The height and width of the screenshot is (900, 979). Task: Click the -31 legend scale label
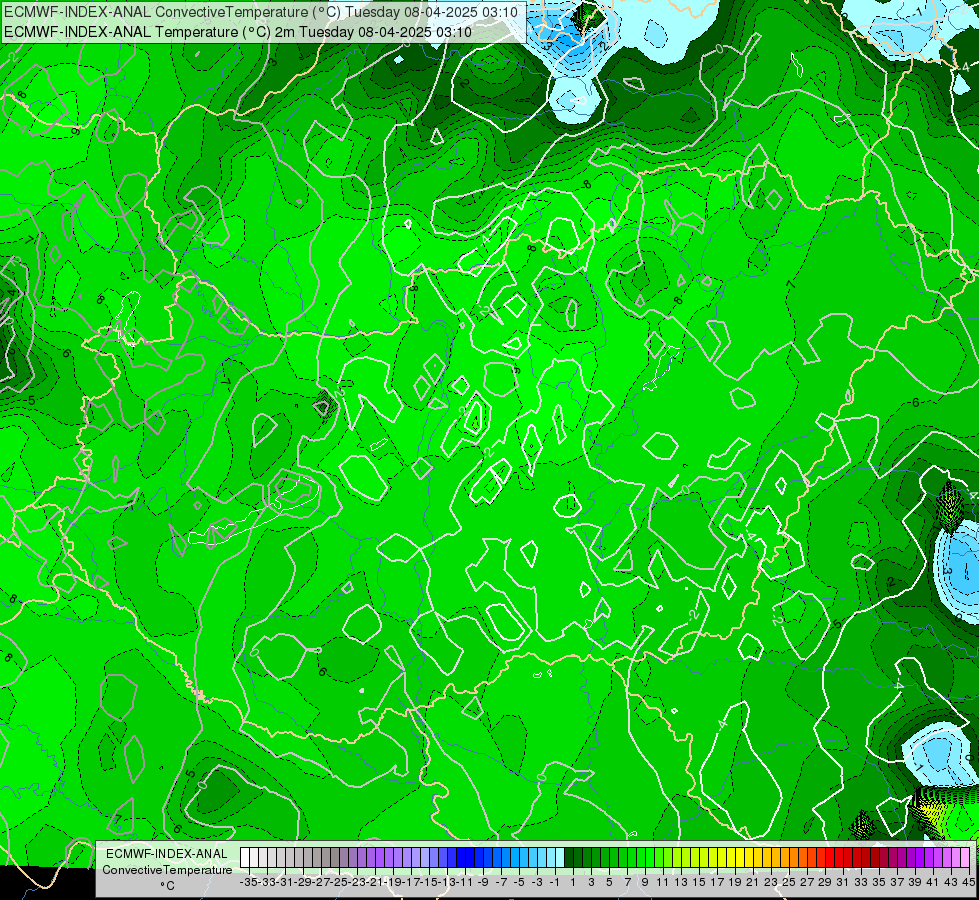tap(285, 882)
